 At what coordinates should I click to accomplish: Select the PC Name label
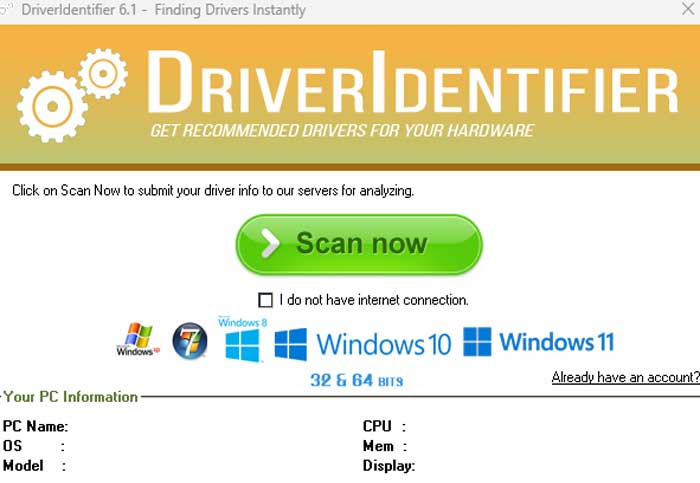point(35,426)
